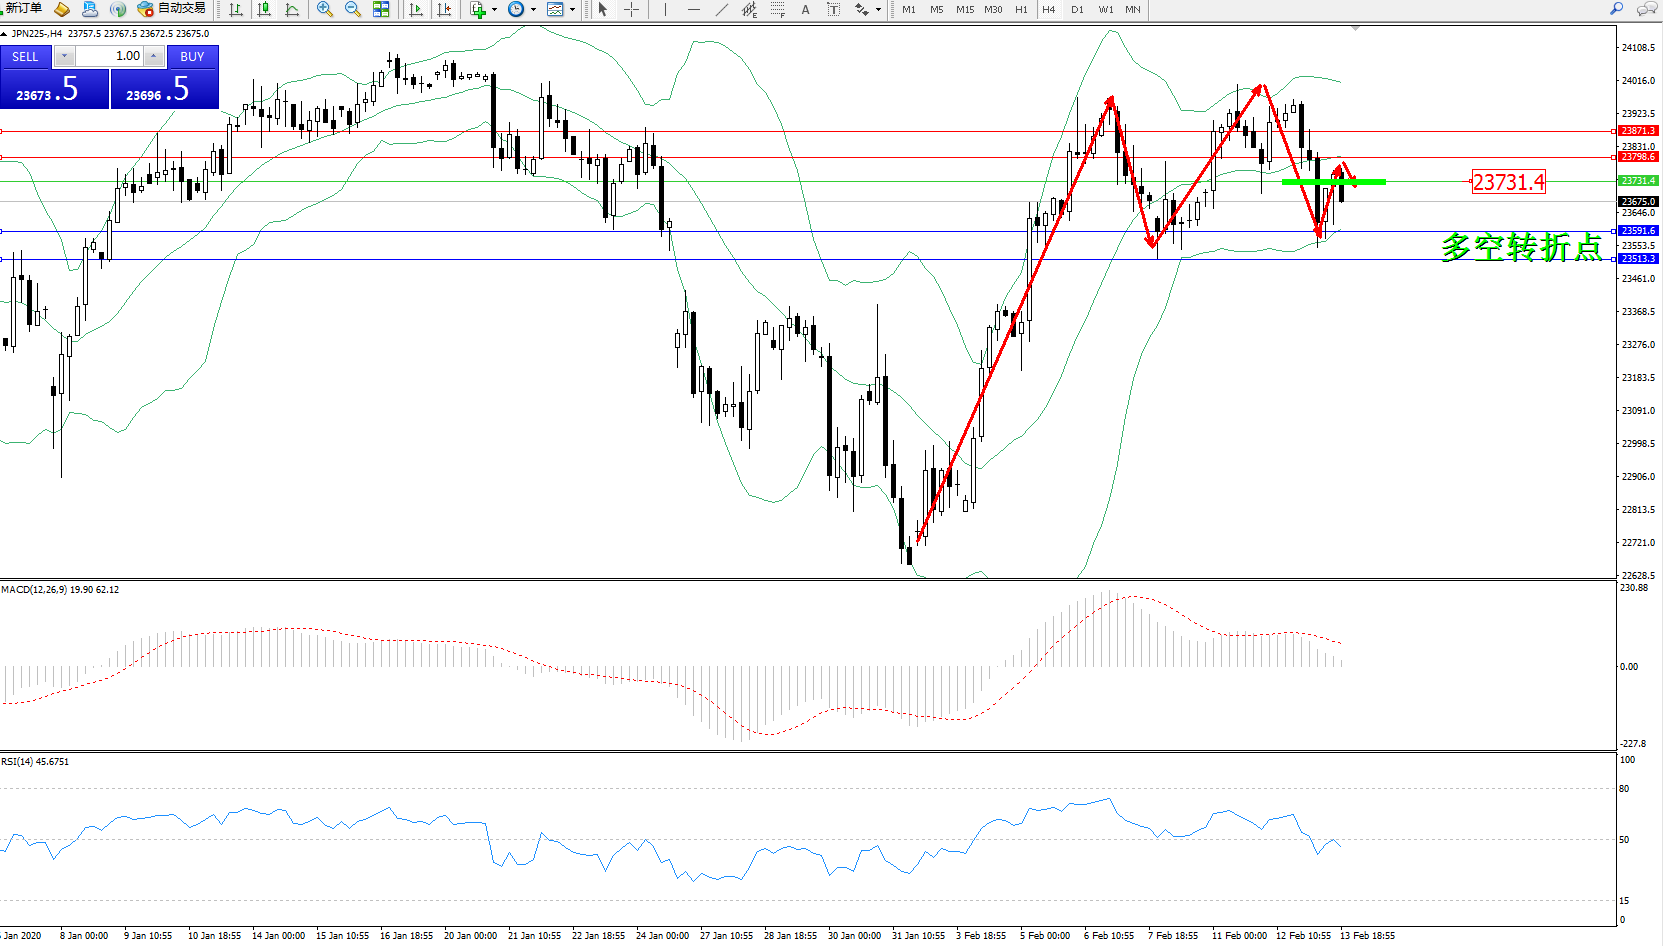Toggle the 自动交易 auto trading button

[x=172, y=9]
